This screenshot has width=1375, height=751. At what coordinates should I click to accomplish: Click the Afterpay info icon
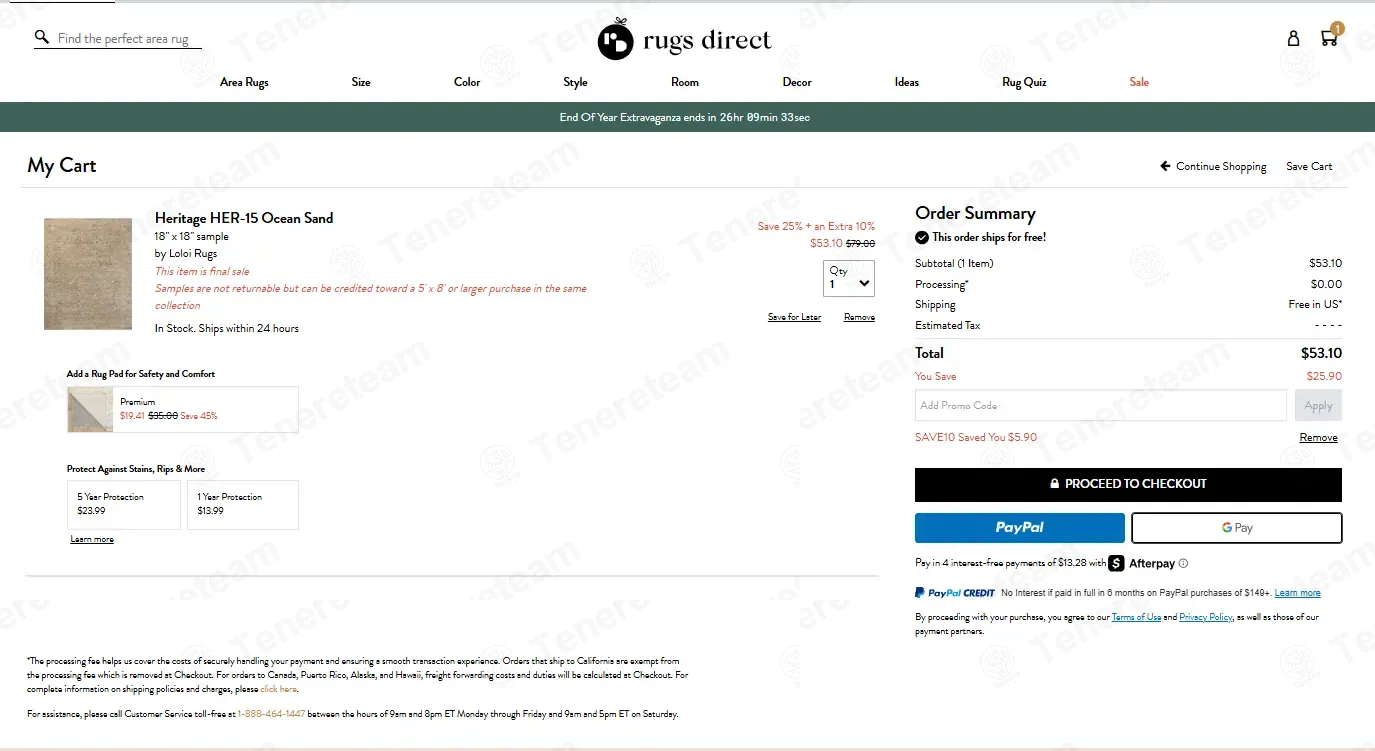coord(1183,564)
